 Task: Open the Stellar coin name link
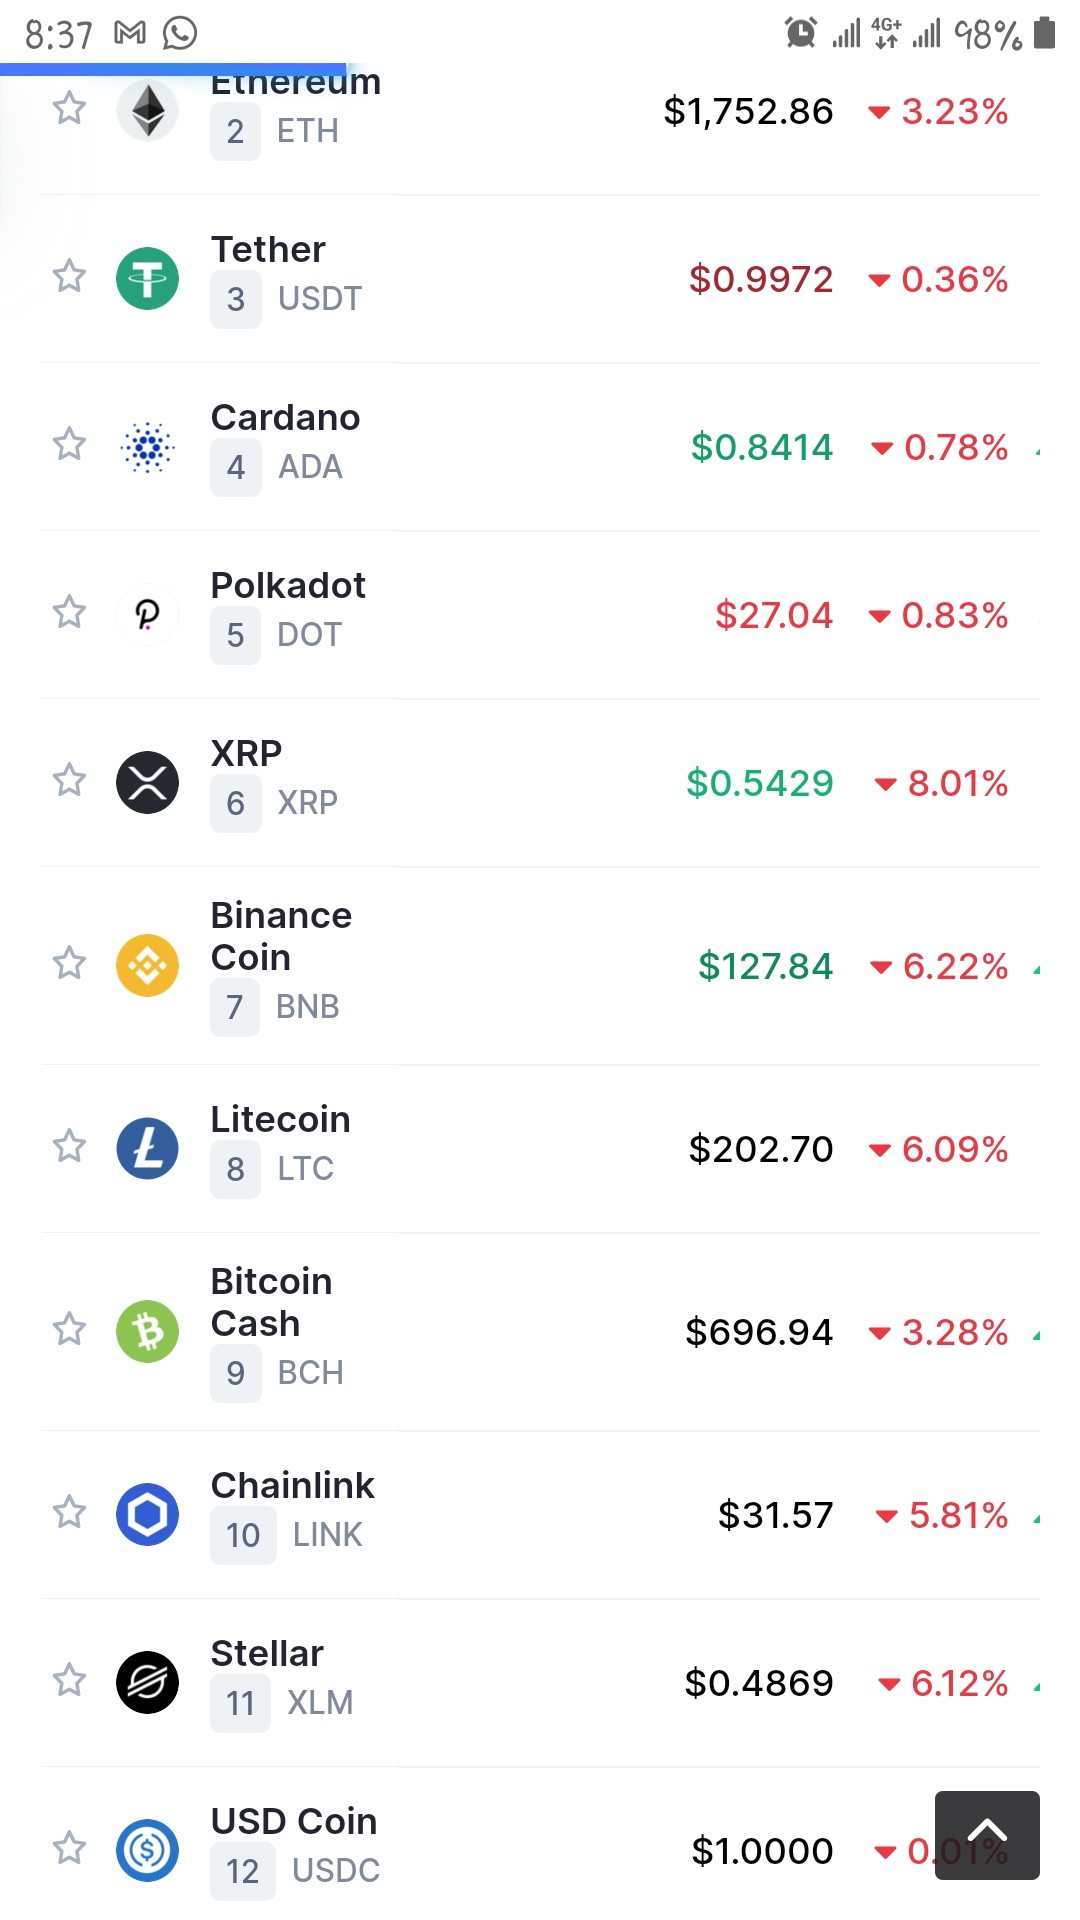(x=267, y=1653)
